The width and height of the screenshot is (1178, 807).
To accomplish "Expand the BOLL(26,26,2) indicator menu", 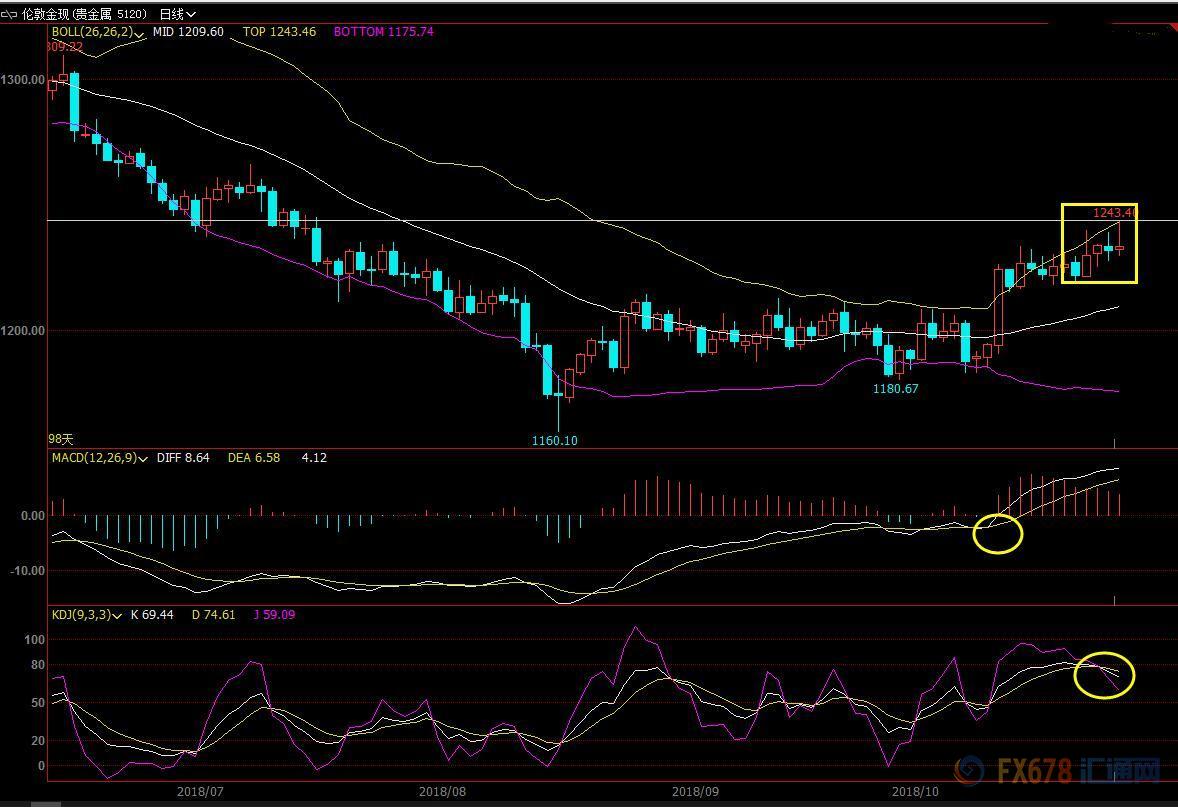I will pos(141,33).
